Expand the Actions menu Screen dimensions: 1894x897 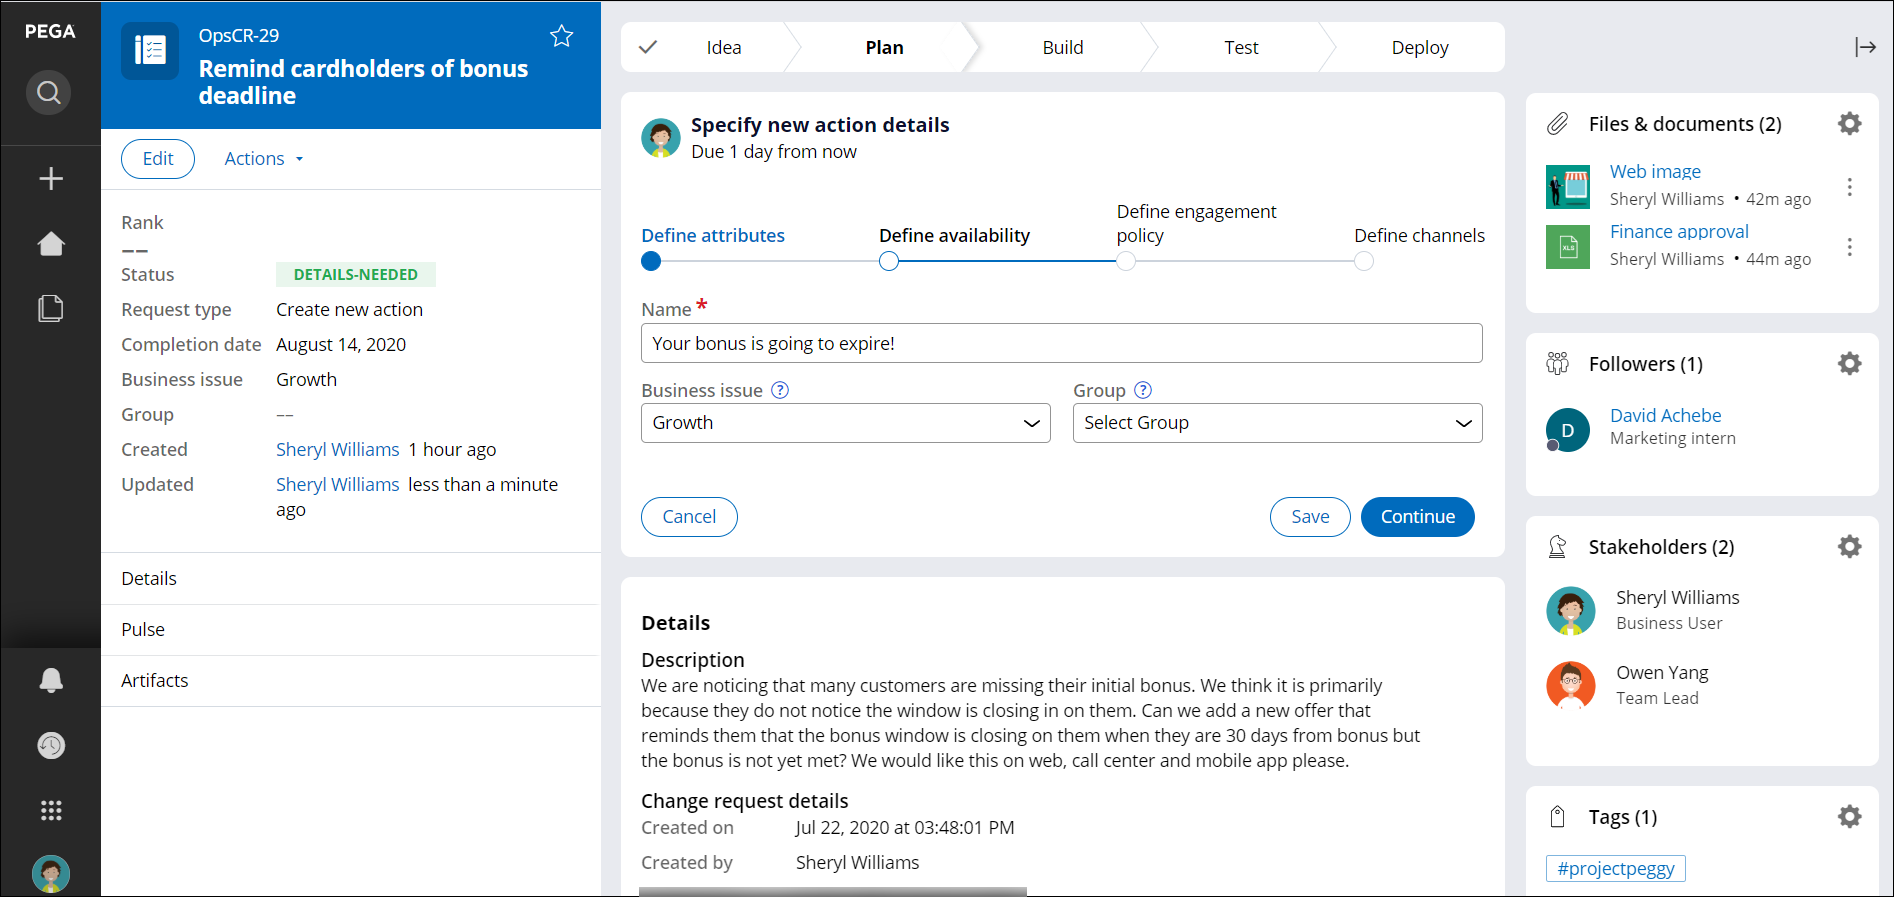[263, 159]
